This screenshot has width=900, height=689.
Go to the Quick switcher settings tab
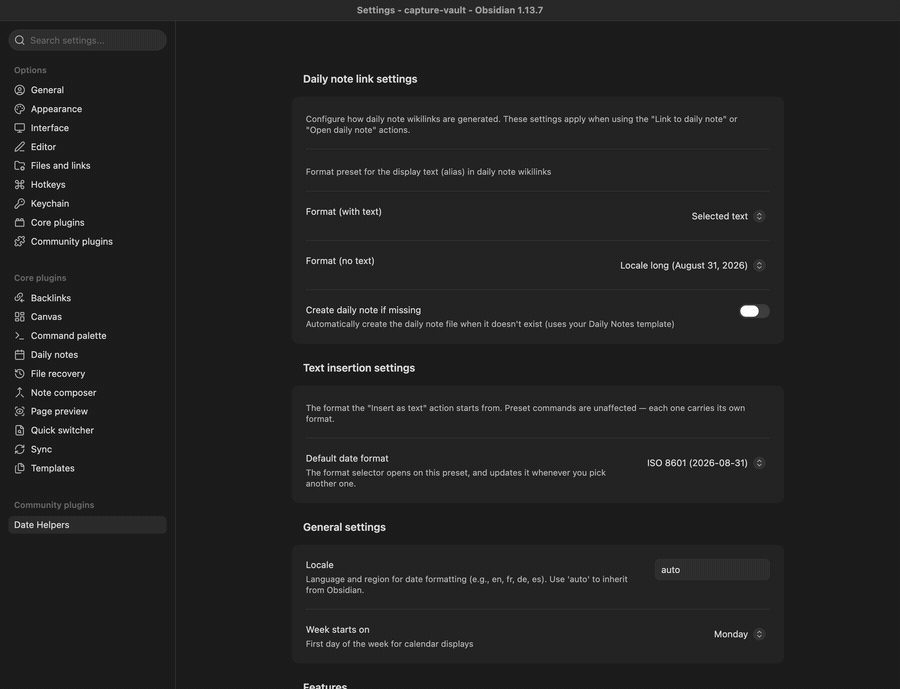coord(87,431)
